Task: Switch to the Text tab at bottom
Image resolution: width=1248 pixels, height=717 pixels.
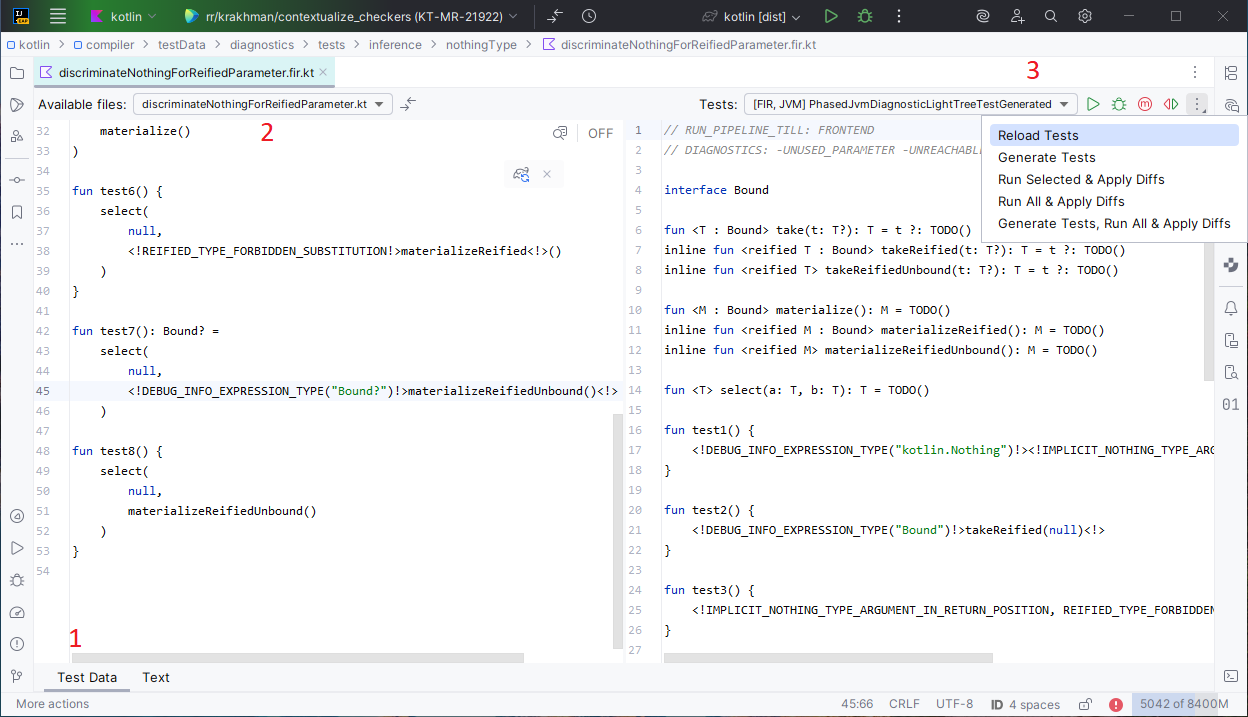Action: click(156, 677)
